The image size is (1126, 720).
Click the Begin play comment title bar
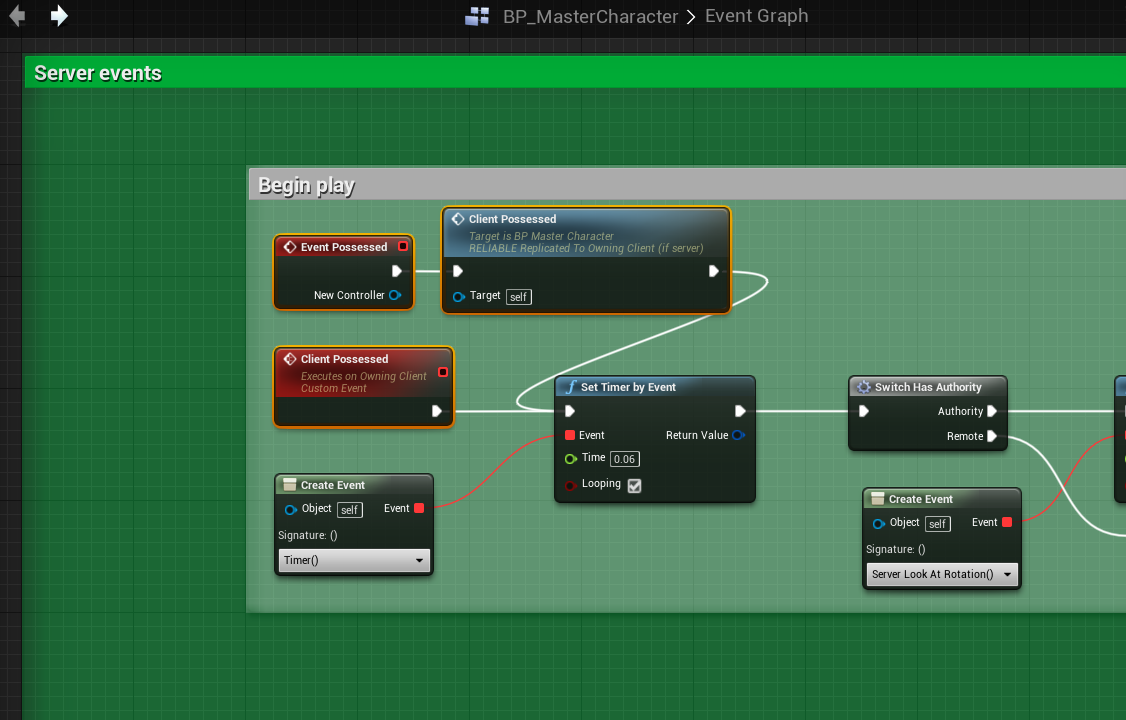tap(687, 184)
